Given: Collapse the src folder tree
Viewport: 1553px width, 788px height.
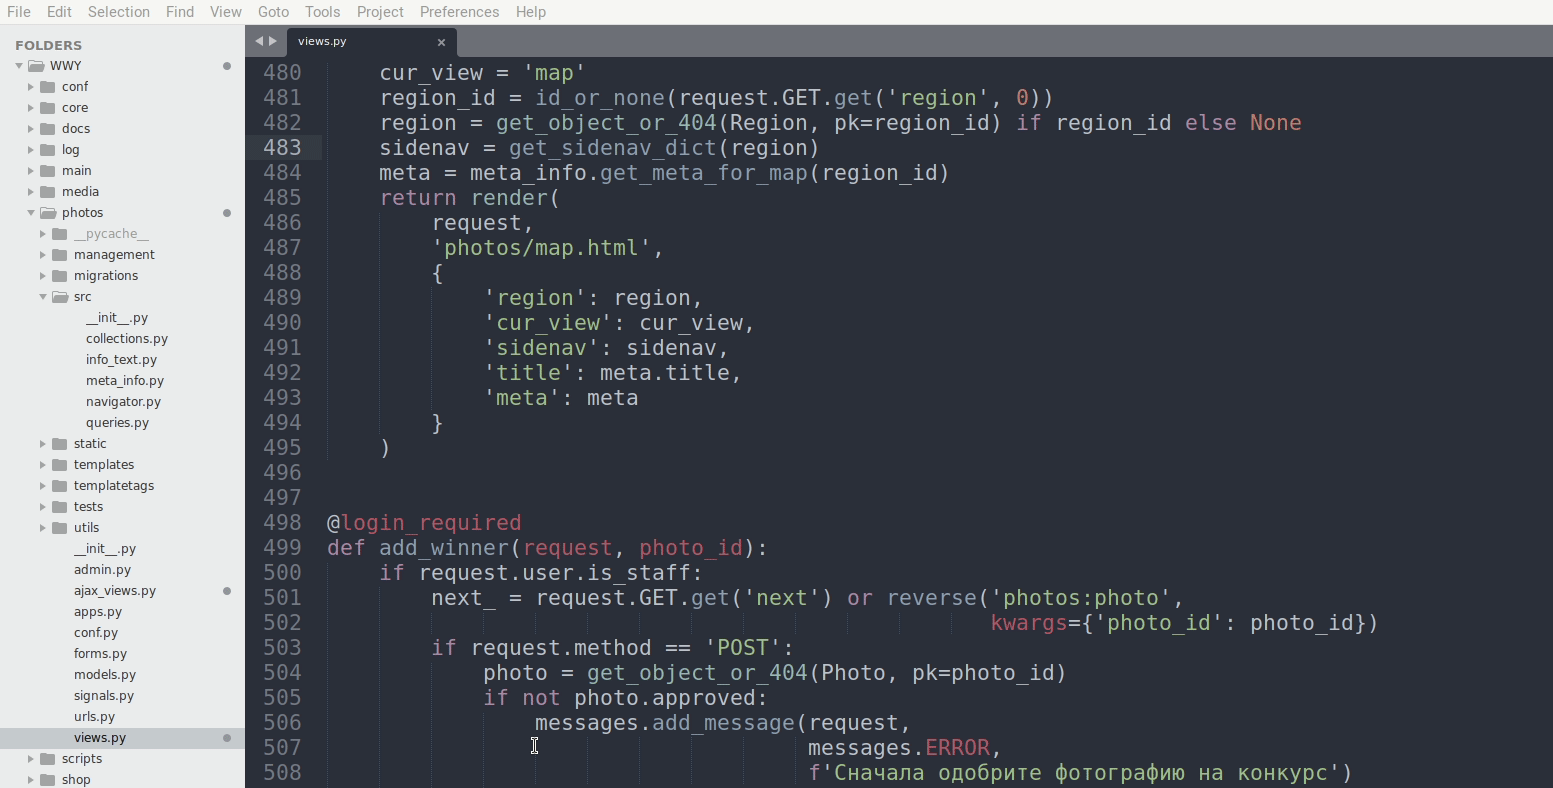Looking at the screenshot, I should [x=42, y=296].
